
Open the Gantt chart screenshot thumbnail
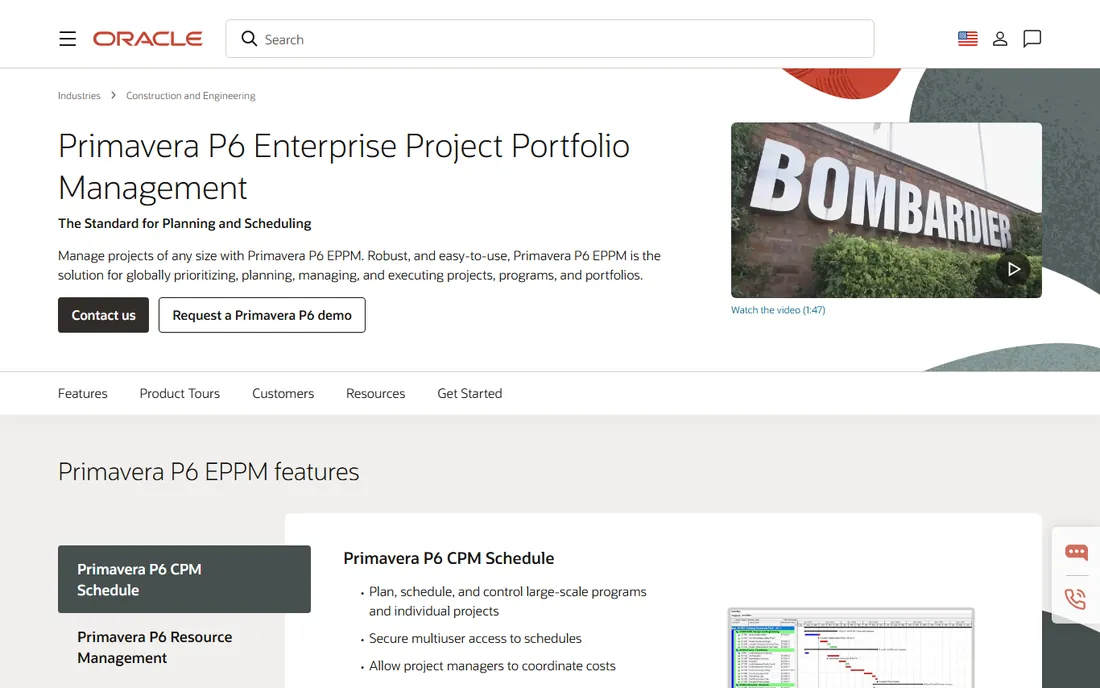(851, 648)
